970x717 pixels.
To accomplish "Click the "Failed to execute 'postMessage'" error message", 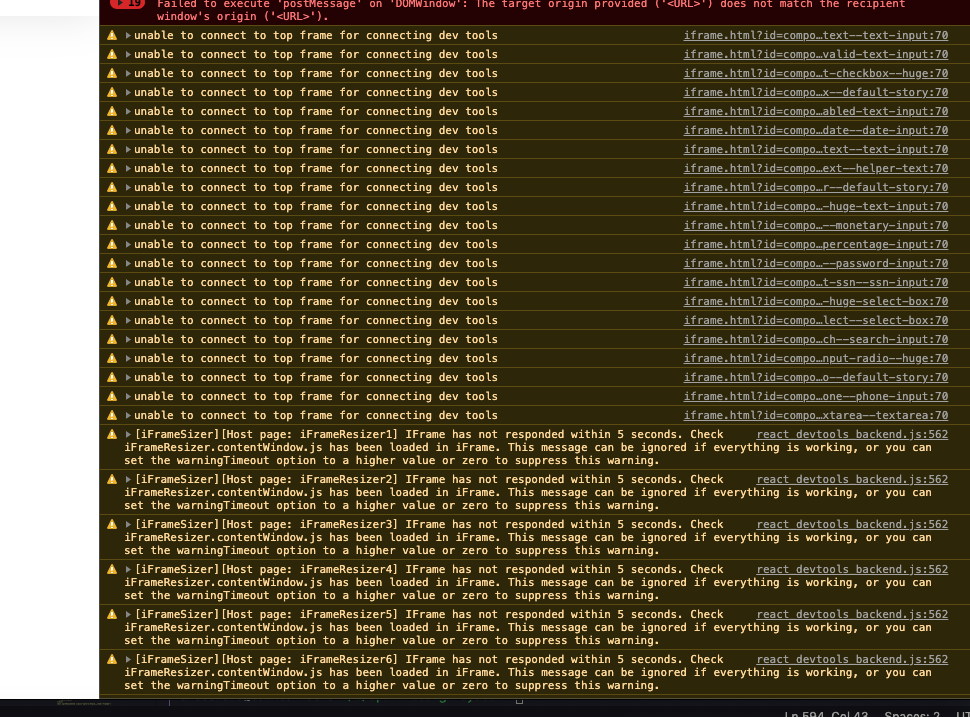I will [531, 10].
